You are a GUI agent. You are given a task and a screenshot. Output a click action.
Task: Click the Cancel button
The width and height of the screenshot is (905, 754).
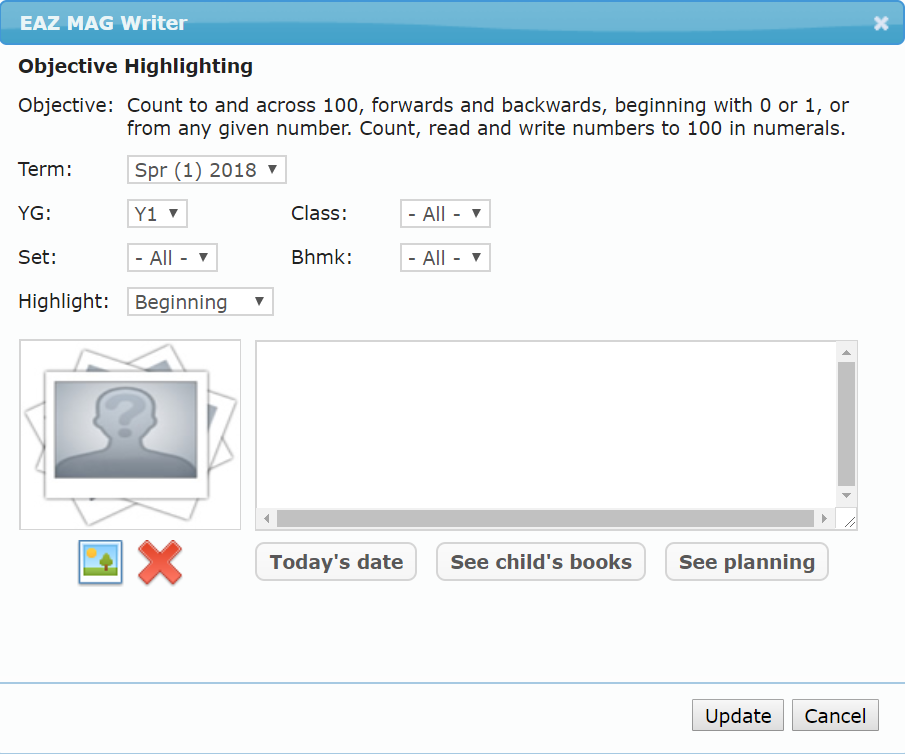pos(835,716)
